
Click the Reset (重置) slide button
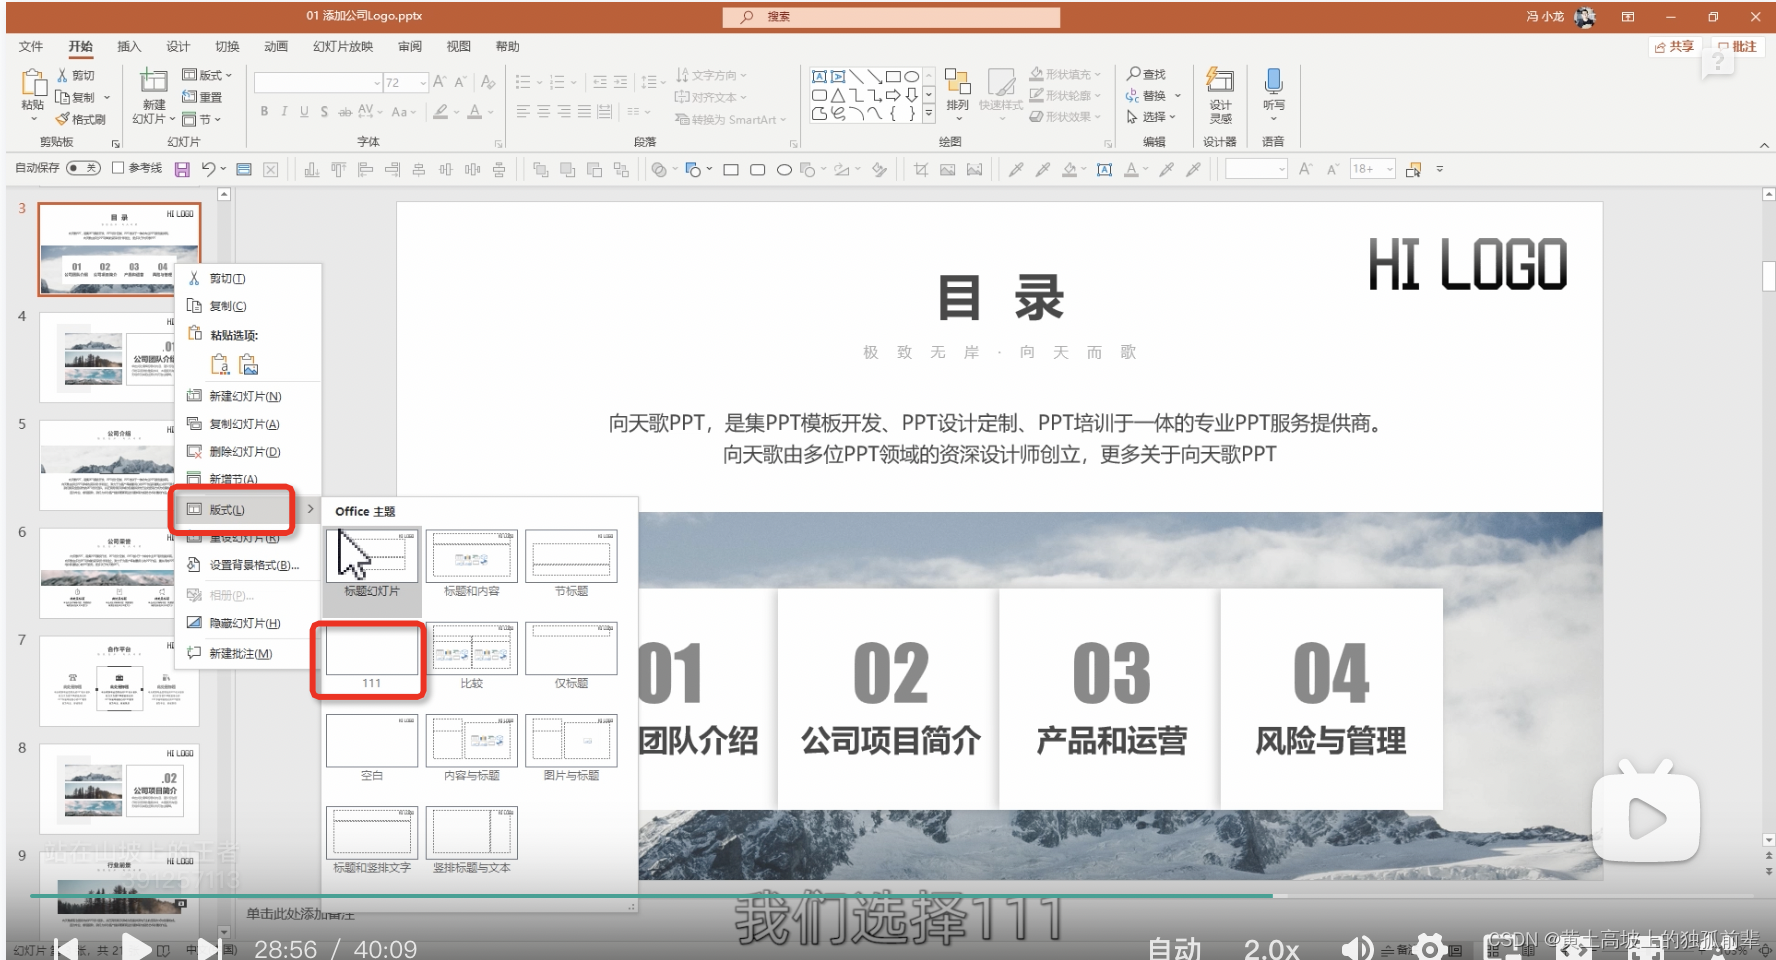coord(202,97)
